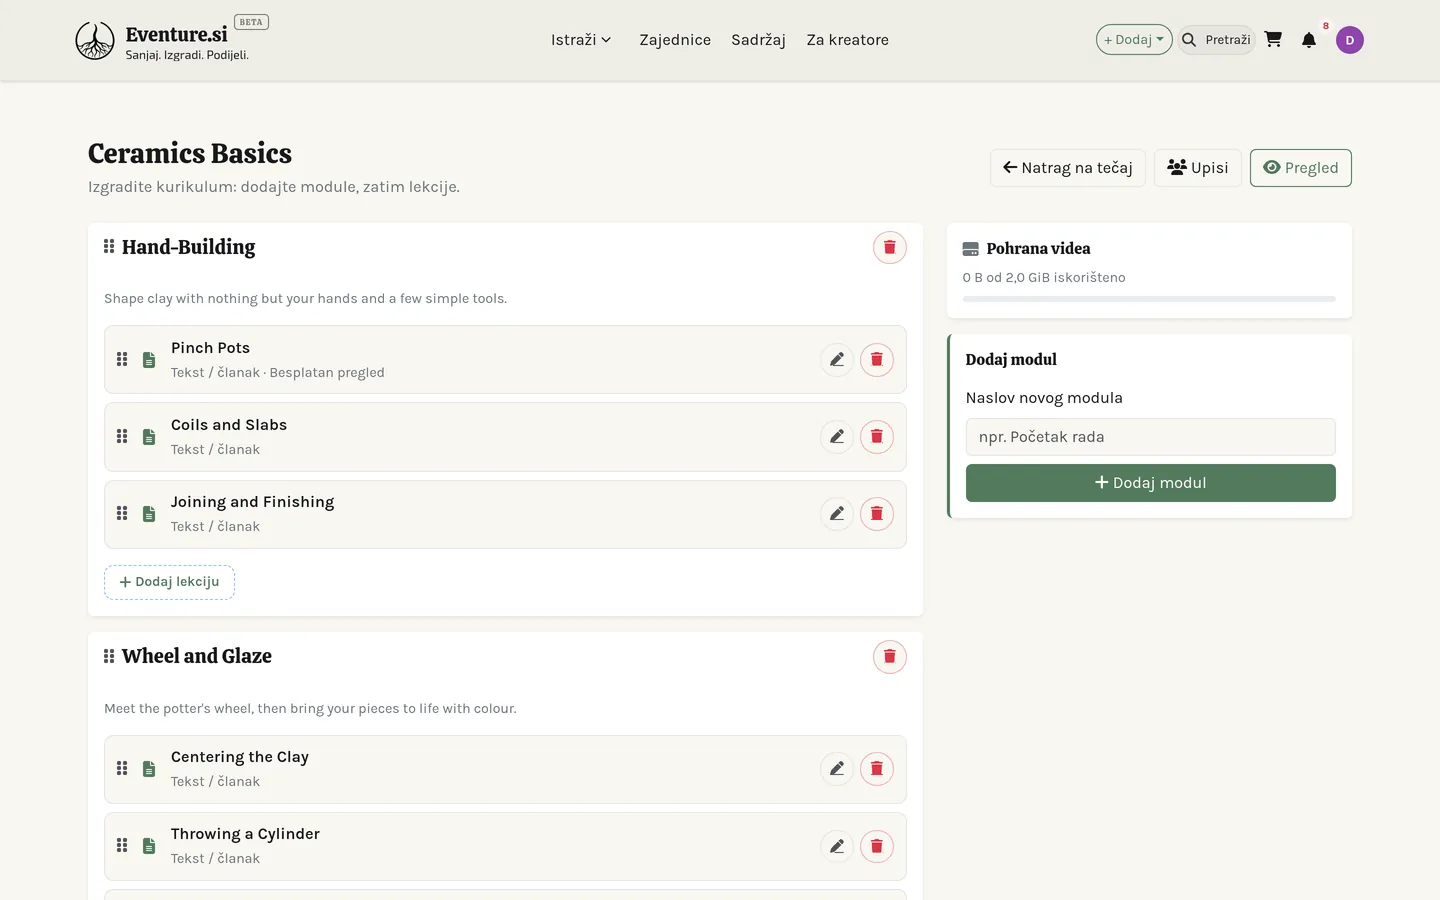1440x900 pixels.
Task: Open the + Dodaj dropdown
Action: click(1134, 40)
